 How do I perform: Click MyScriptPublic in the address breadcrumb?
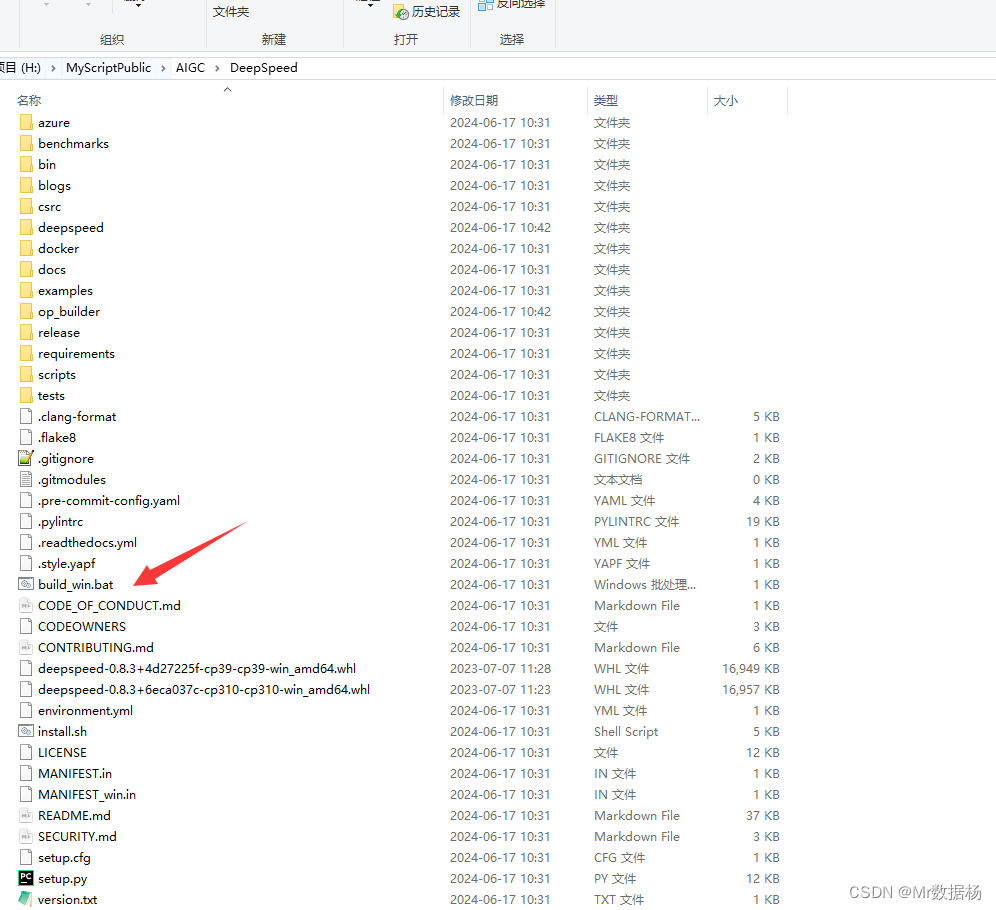[x=108, y=67]
